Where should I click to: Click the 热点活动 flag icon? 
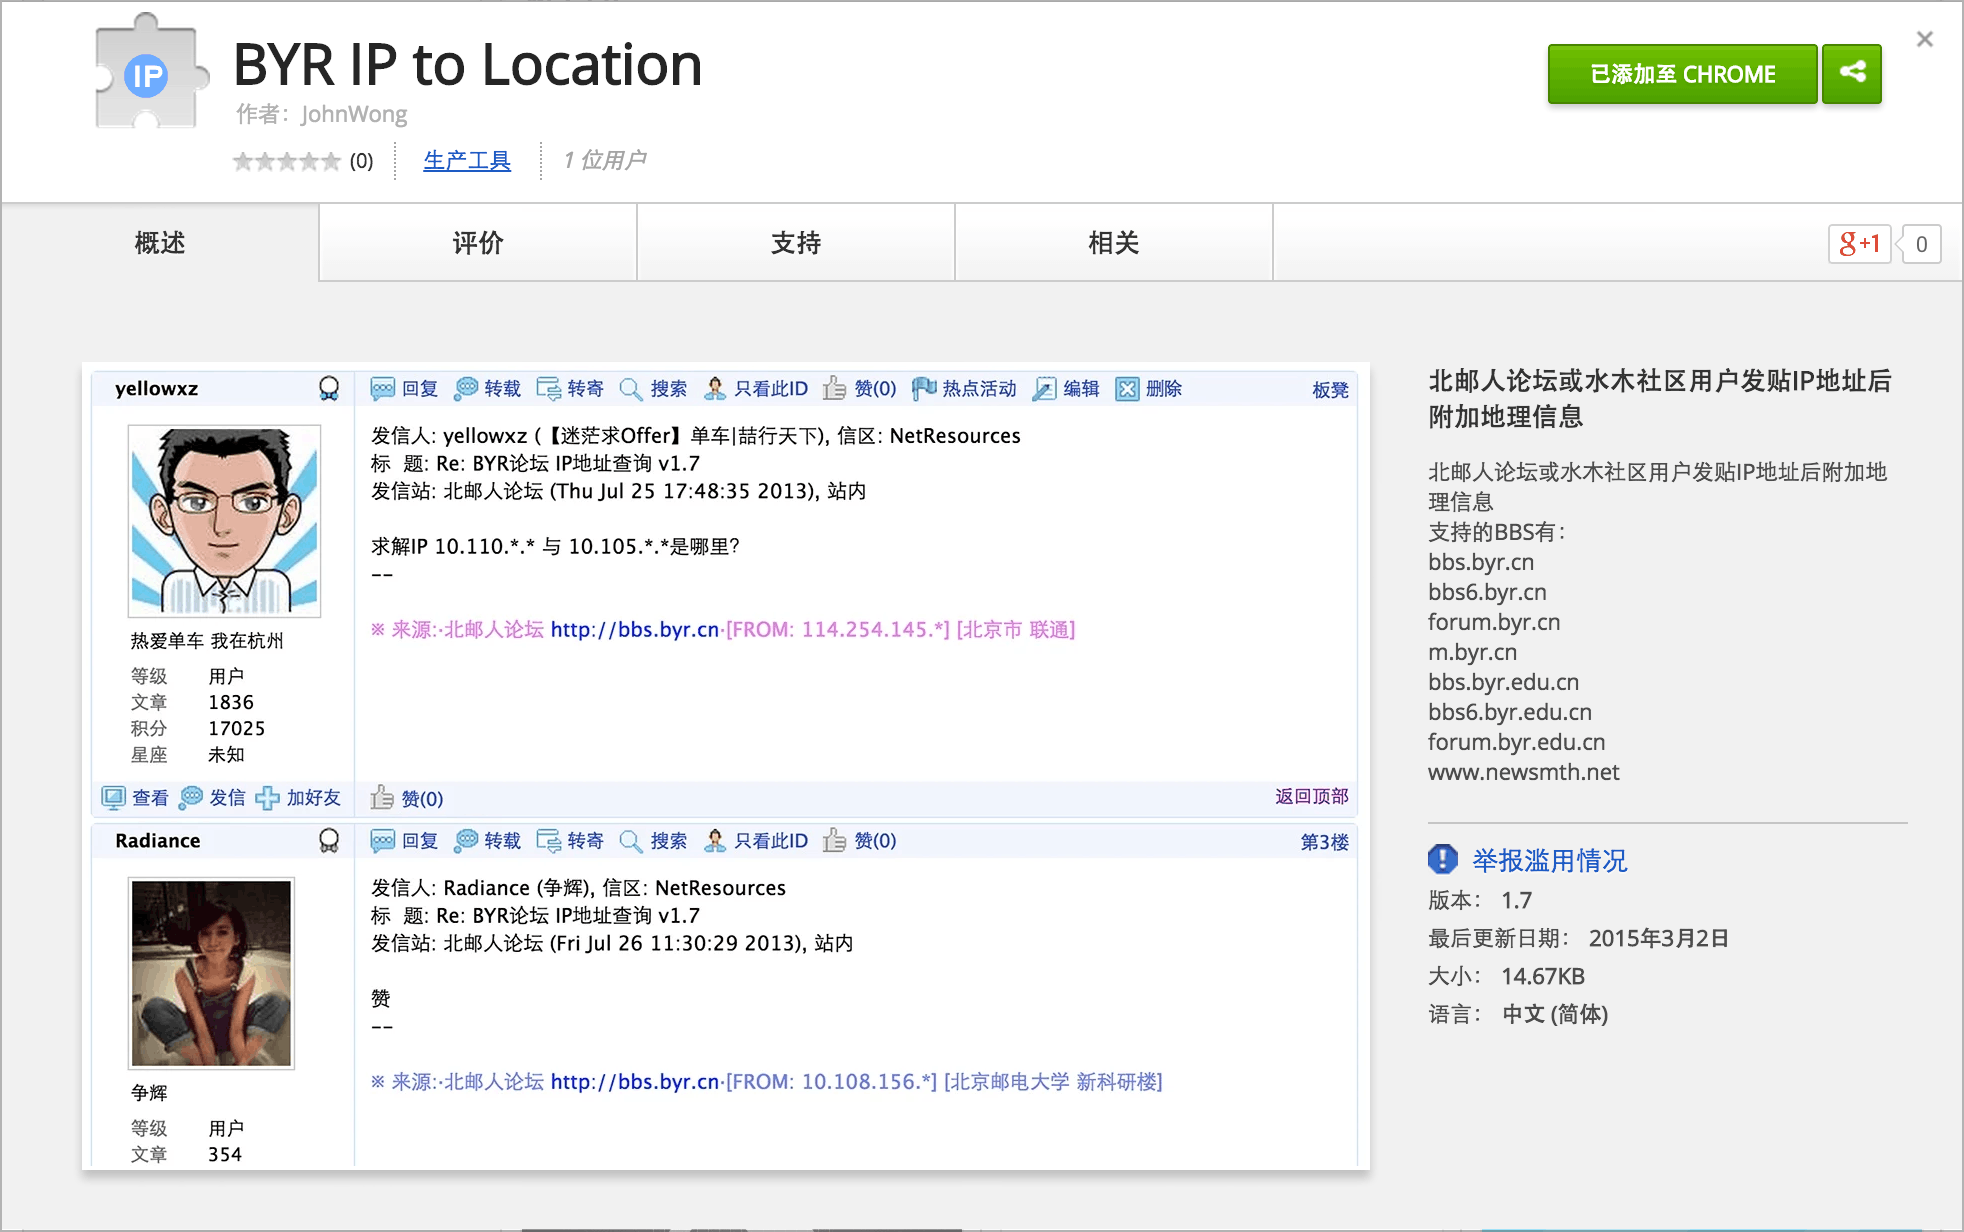924,389
